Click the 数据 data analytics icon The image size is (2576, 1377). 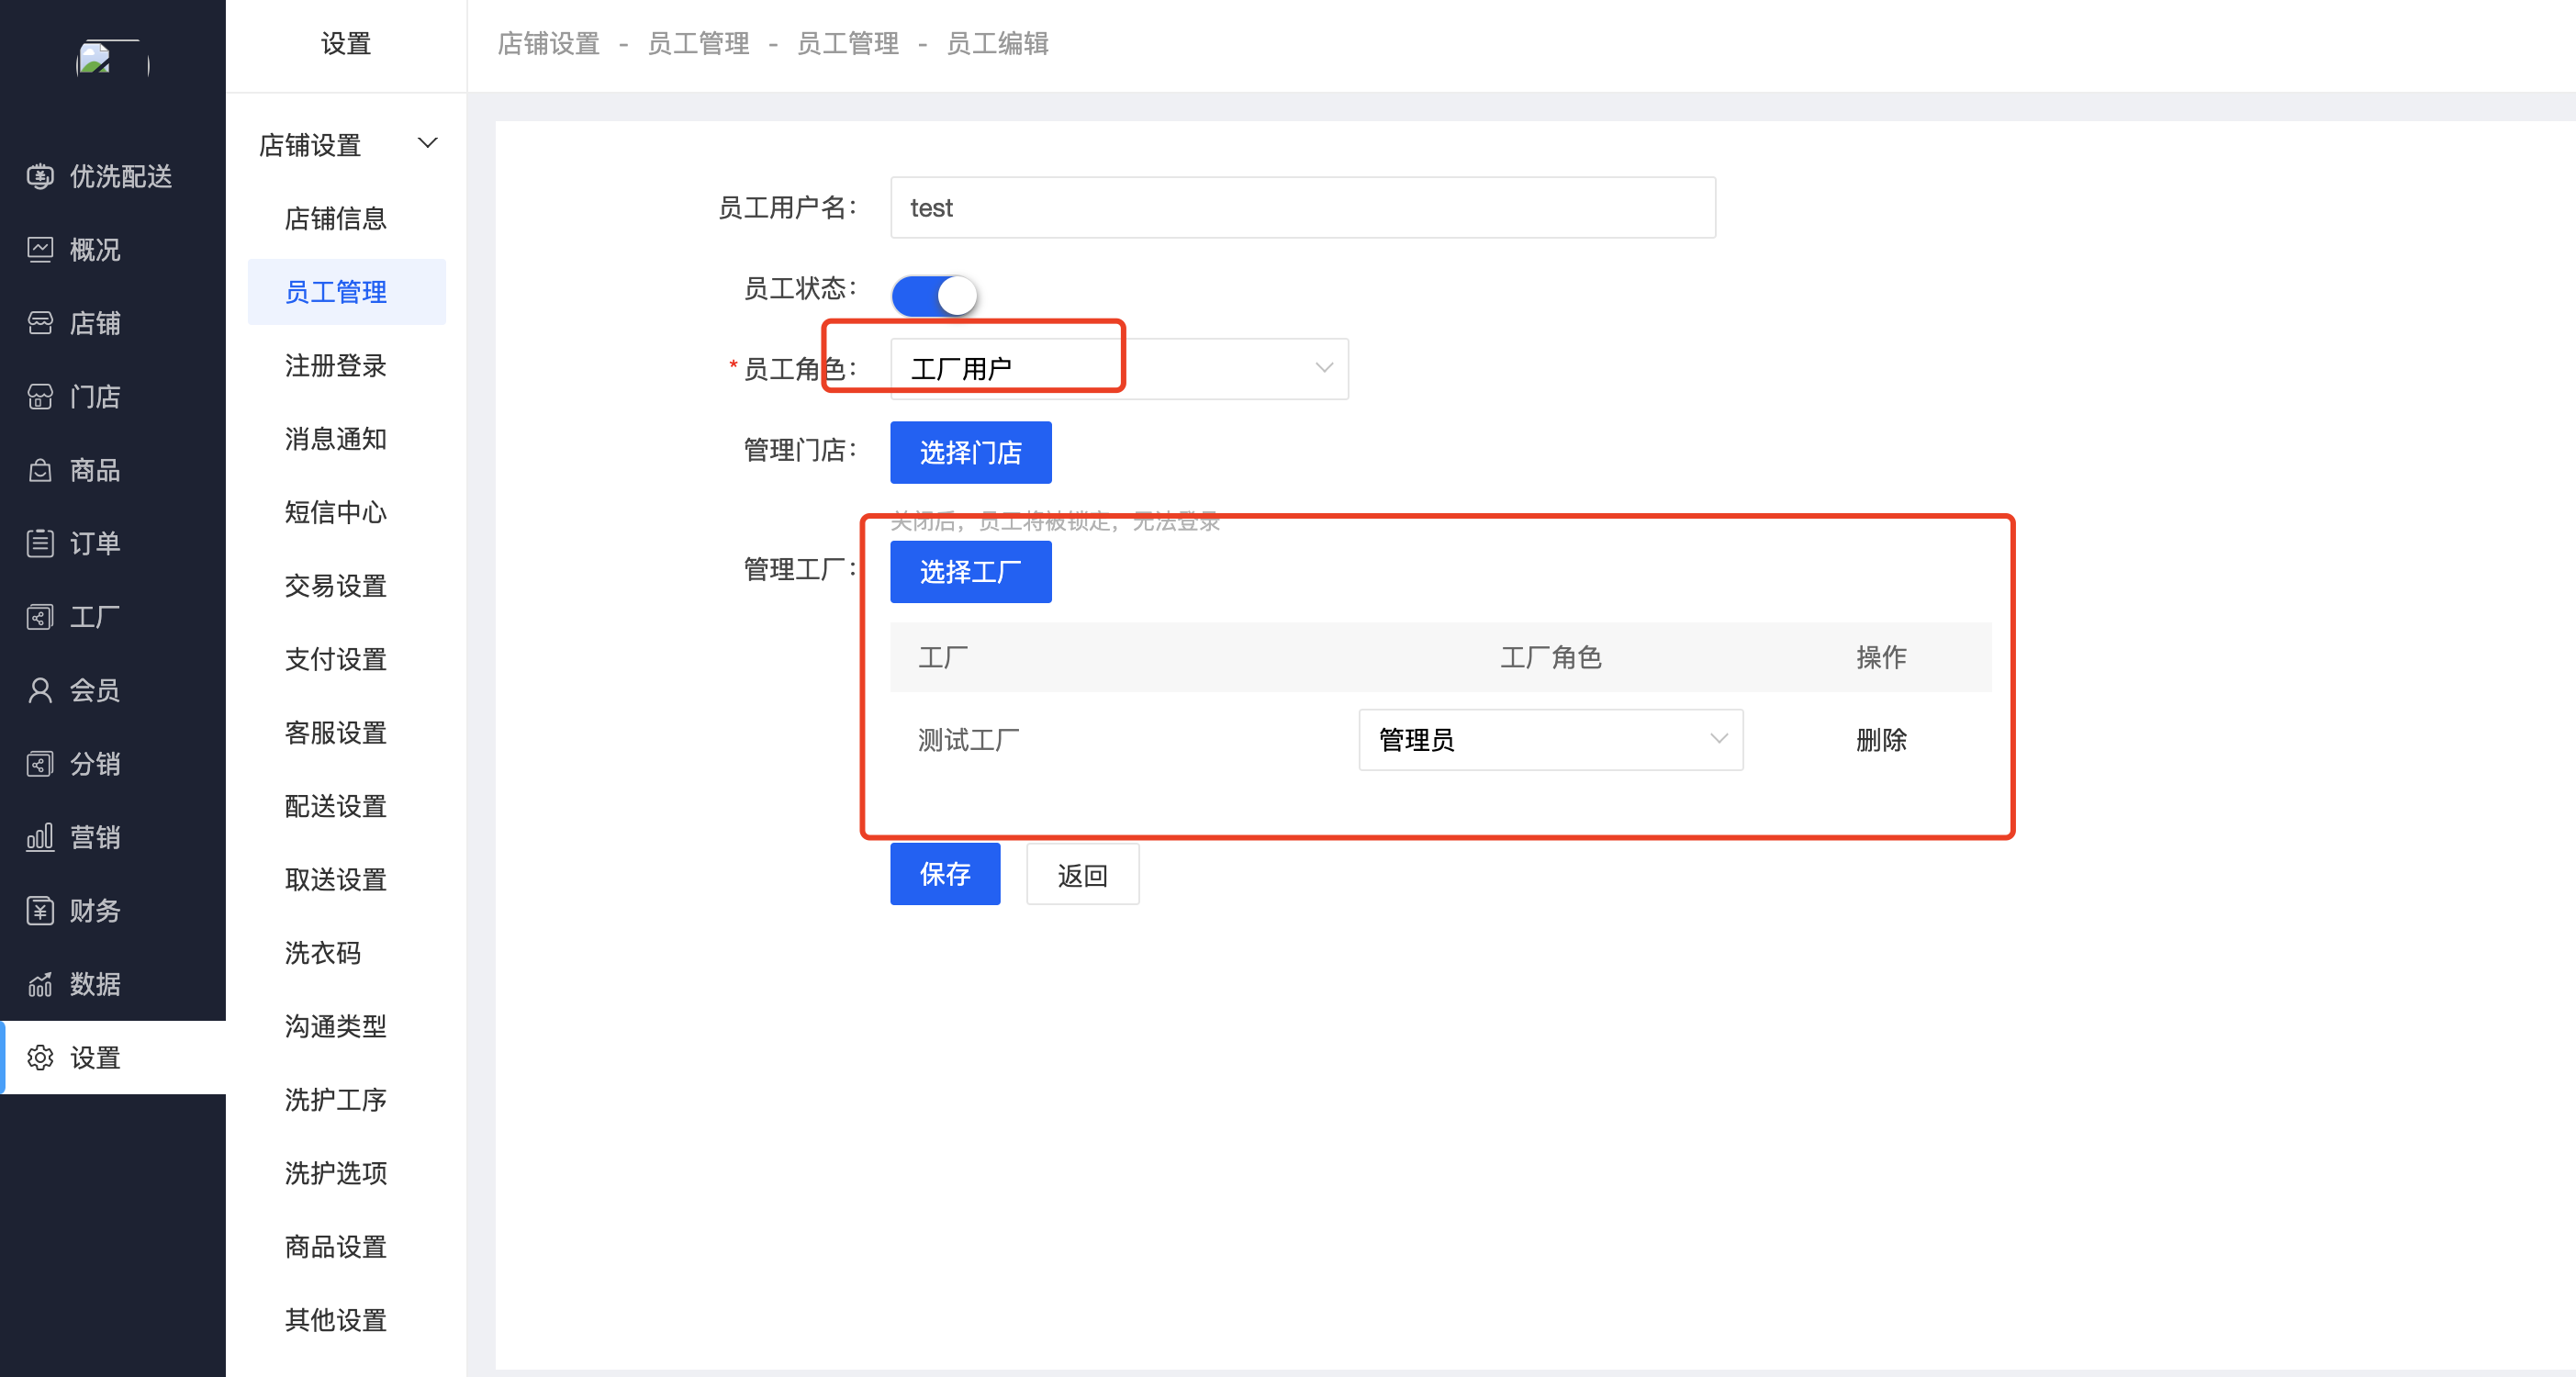tap(40, 984)
